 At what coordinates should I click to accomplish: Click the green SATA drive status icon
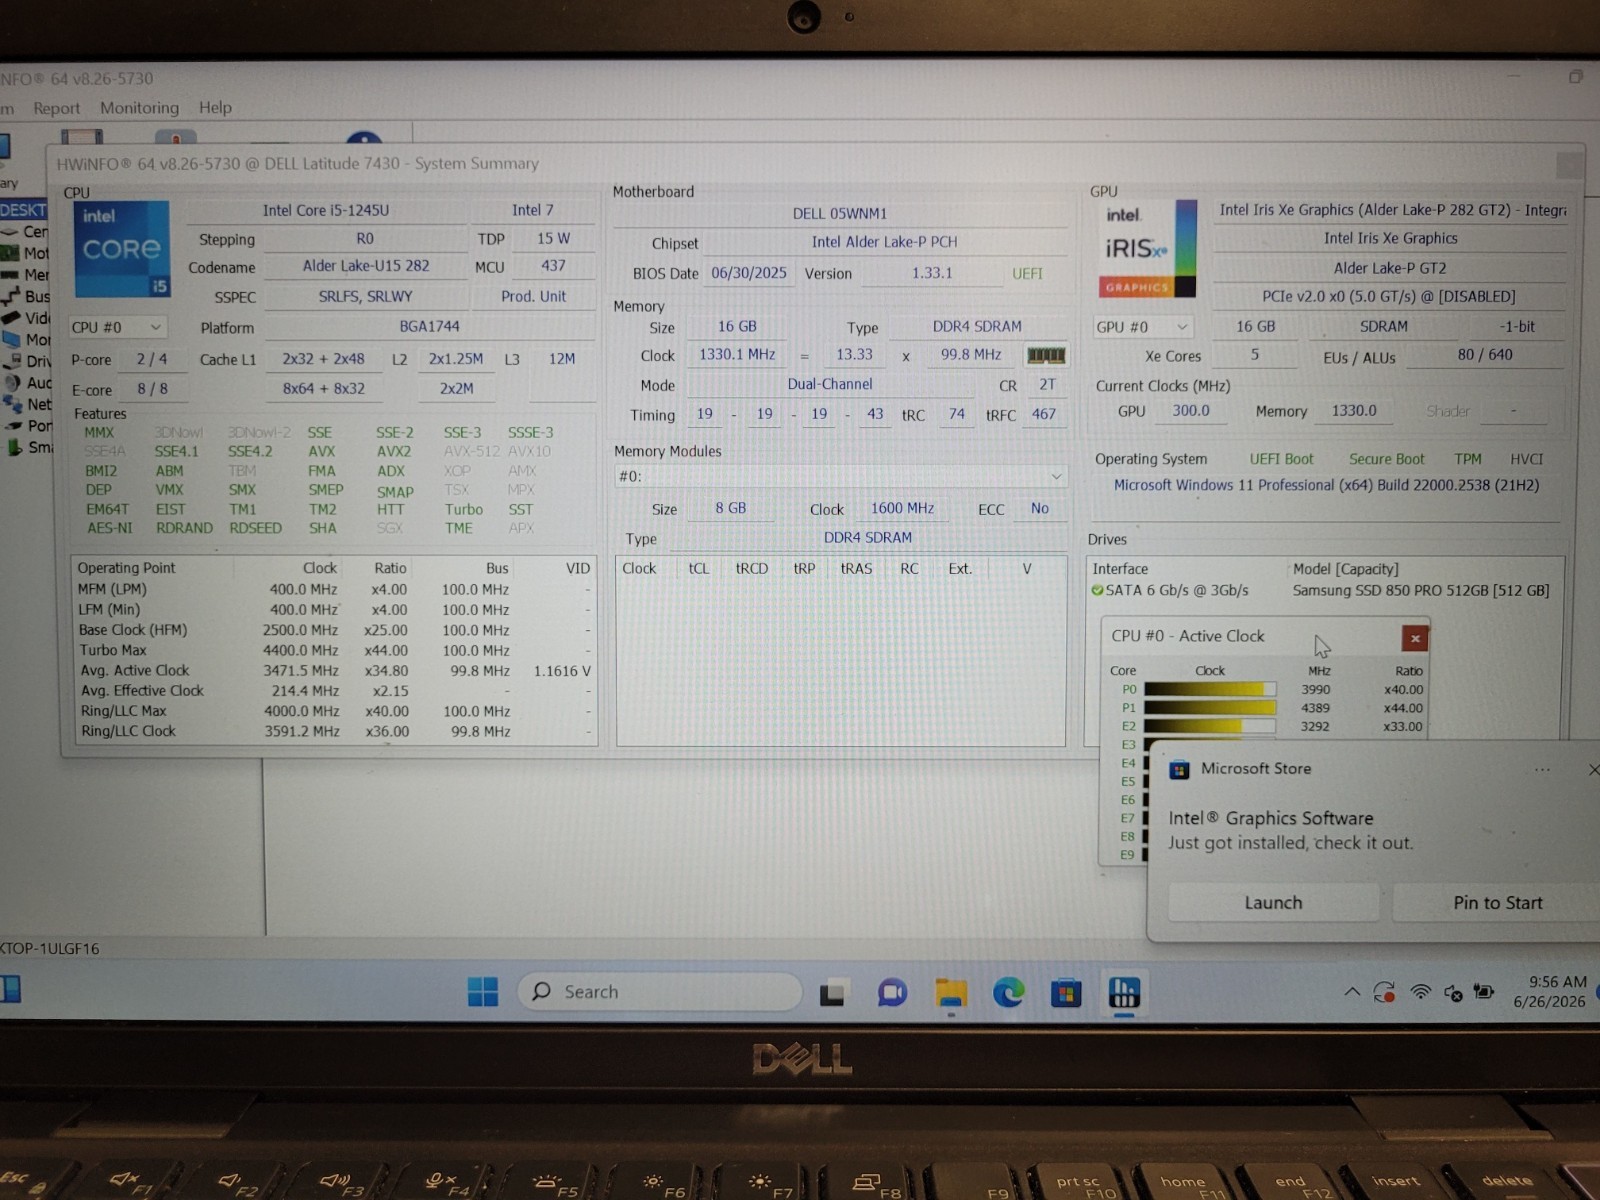click(x=1097, y=590)
